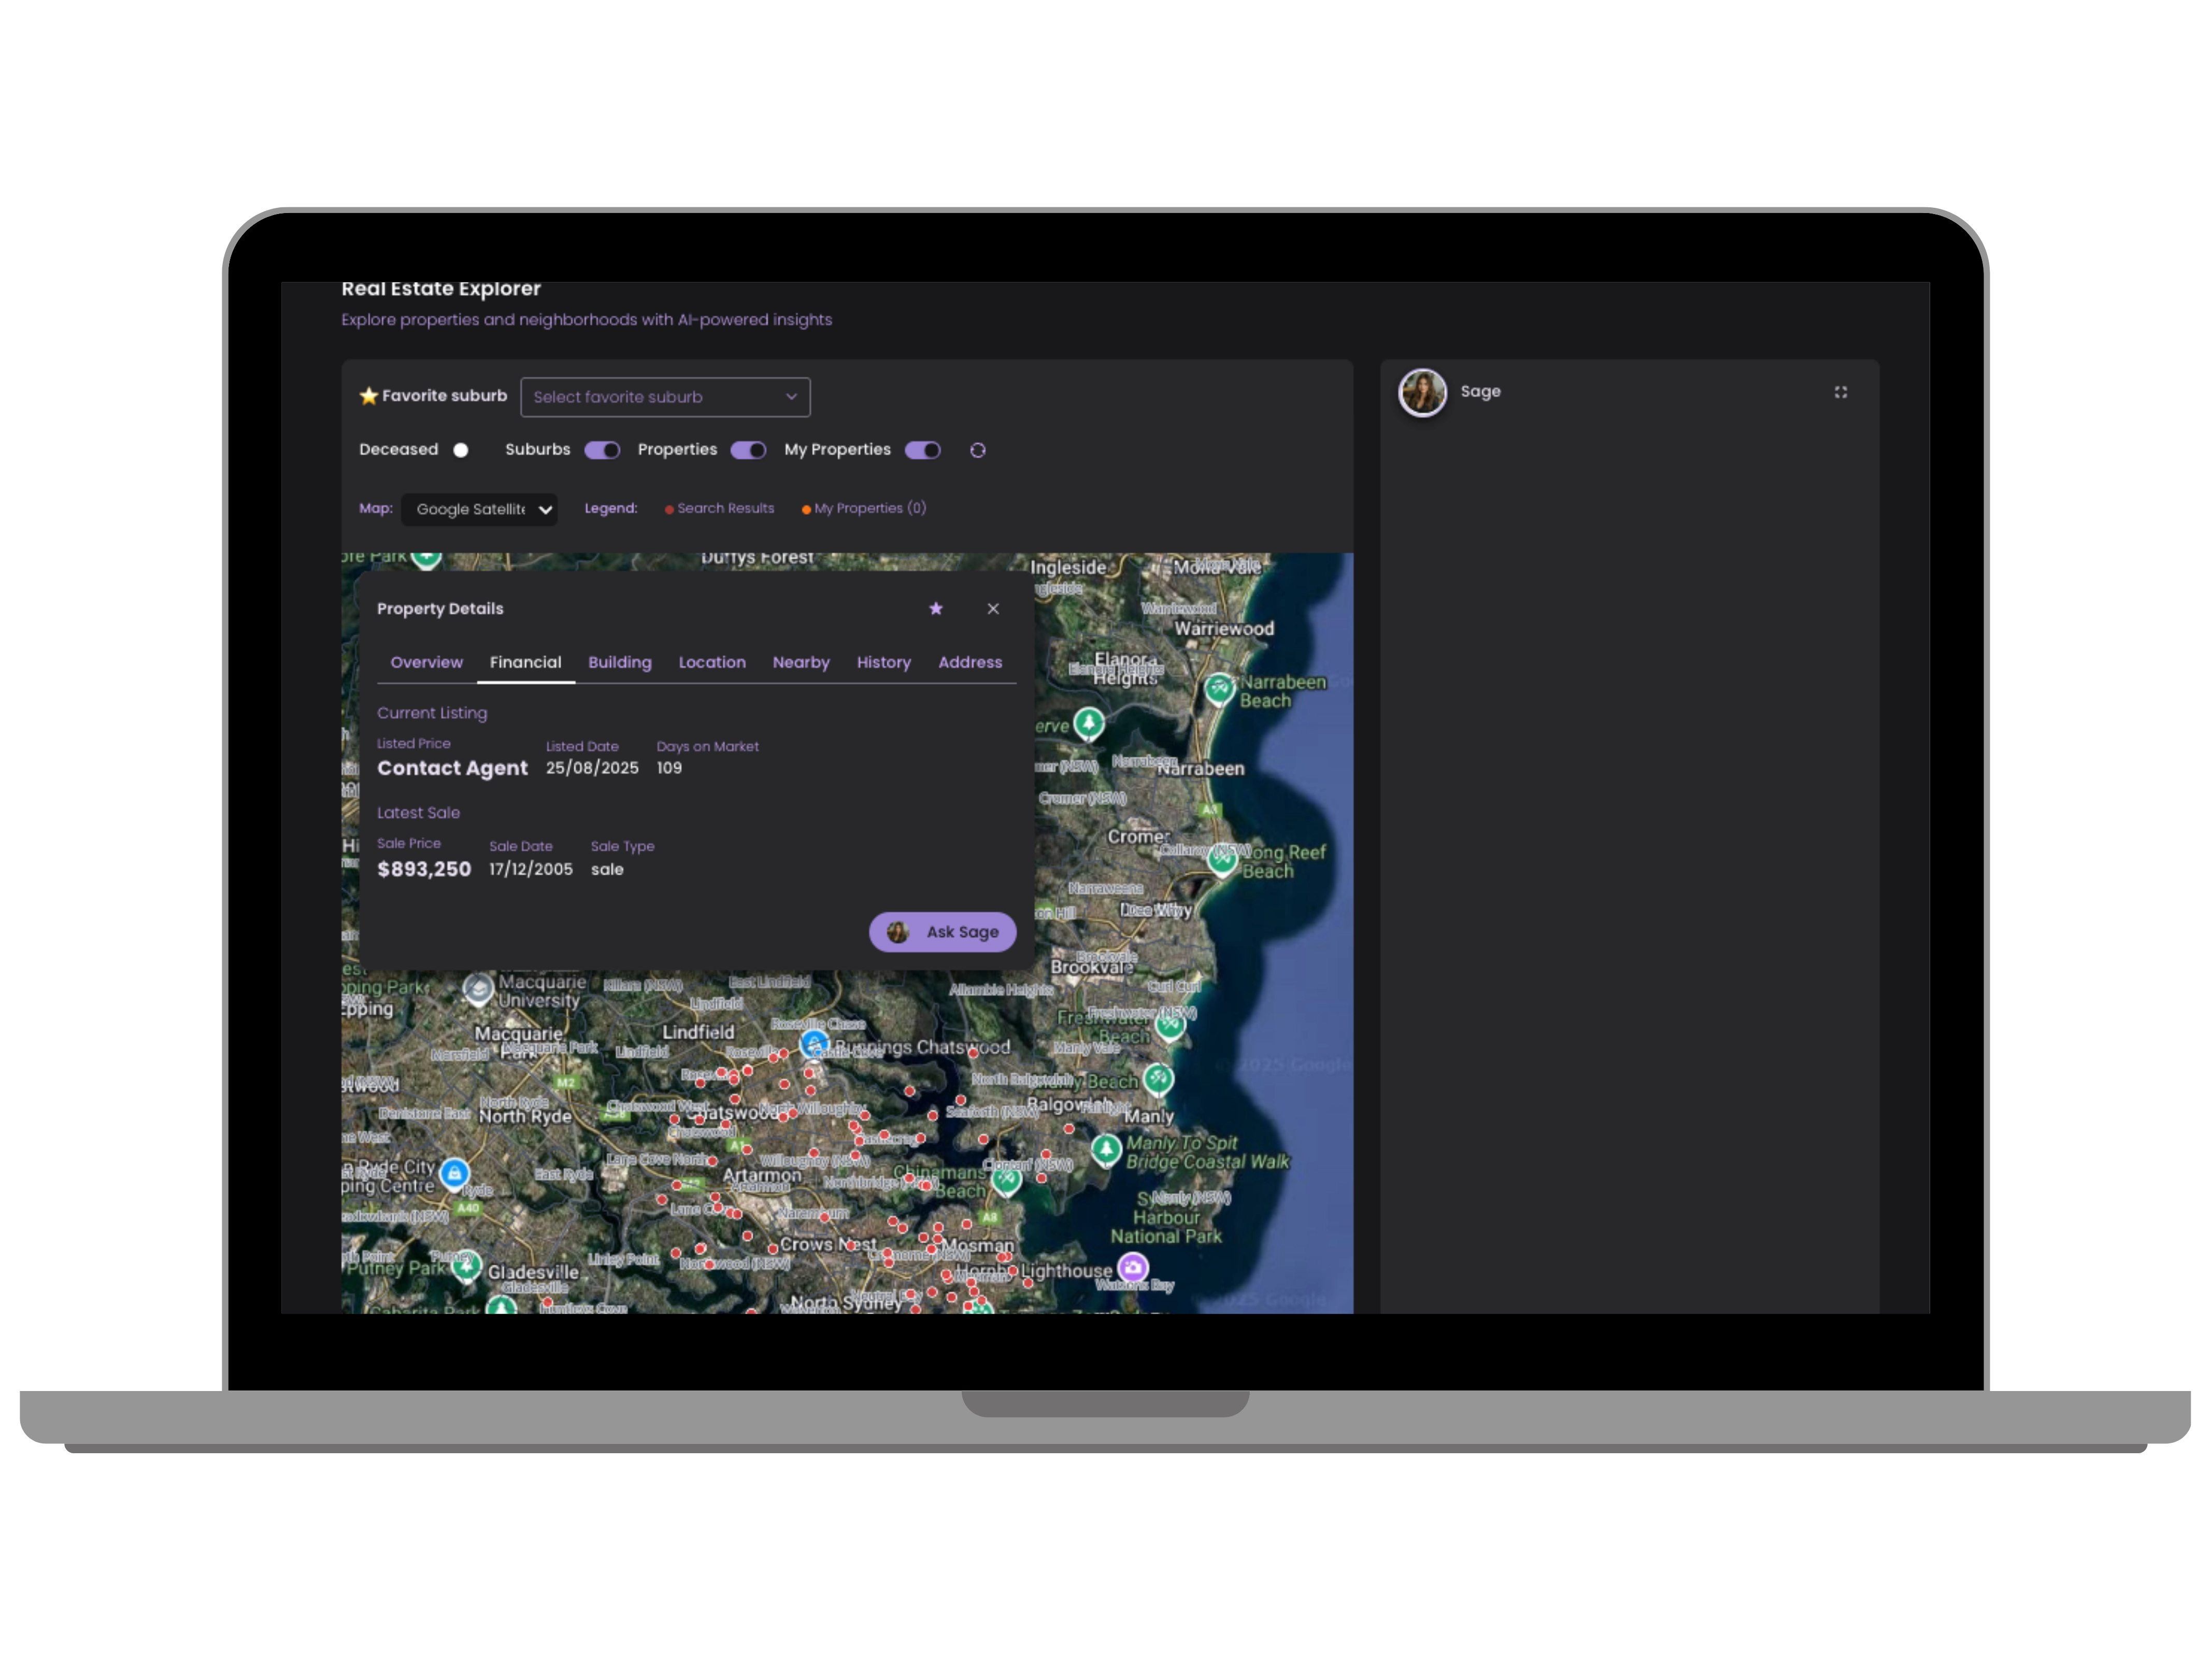Switch to the Building tab
The width and height of the screenshot is (2212, 1660).
(x=619, y=662)
